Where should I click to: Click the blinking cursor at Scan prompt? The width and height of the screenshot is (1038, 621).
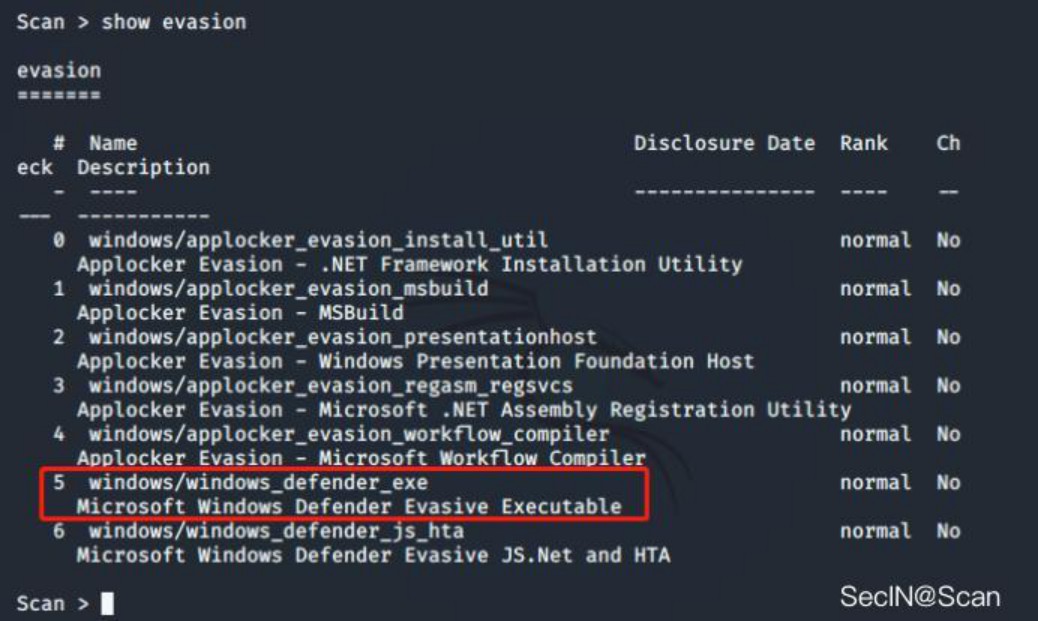107,603
